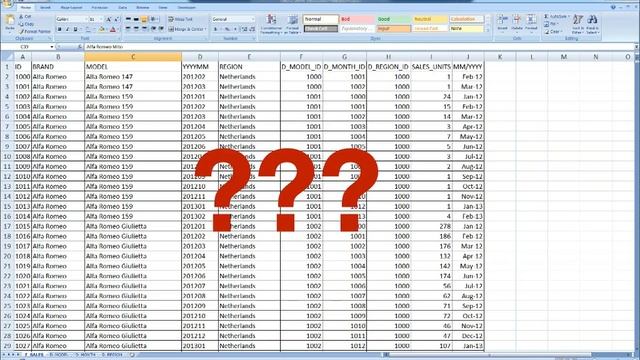
Task: Open the font size dropdown
Action: pos(101,19)
